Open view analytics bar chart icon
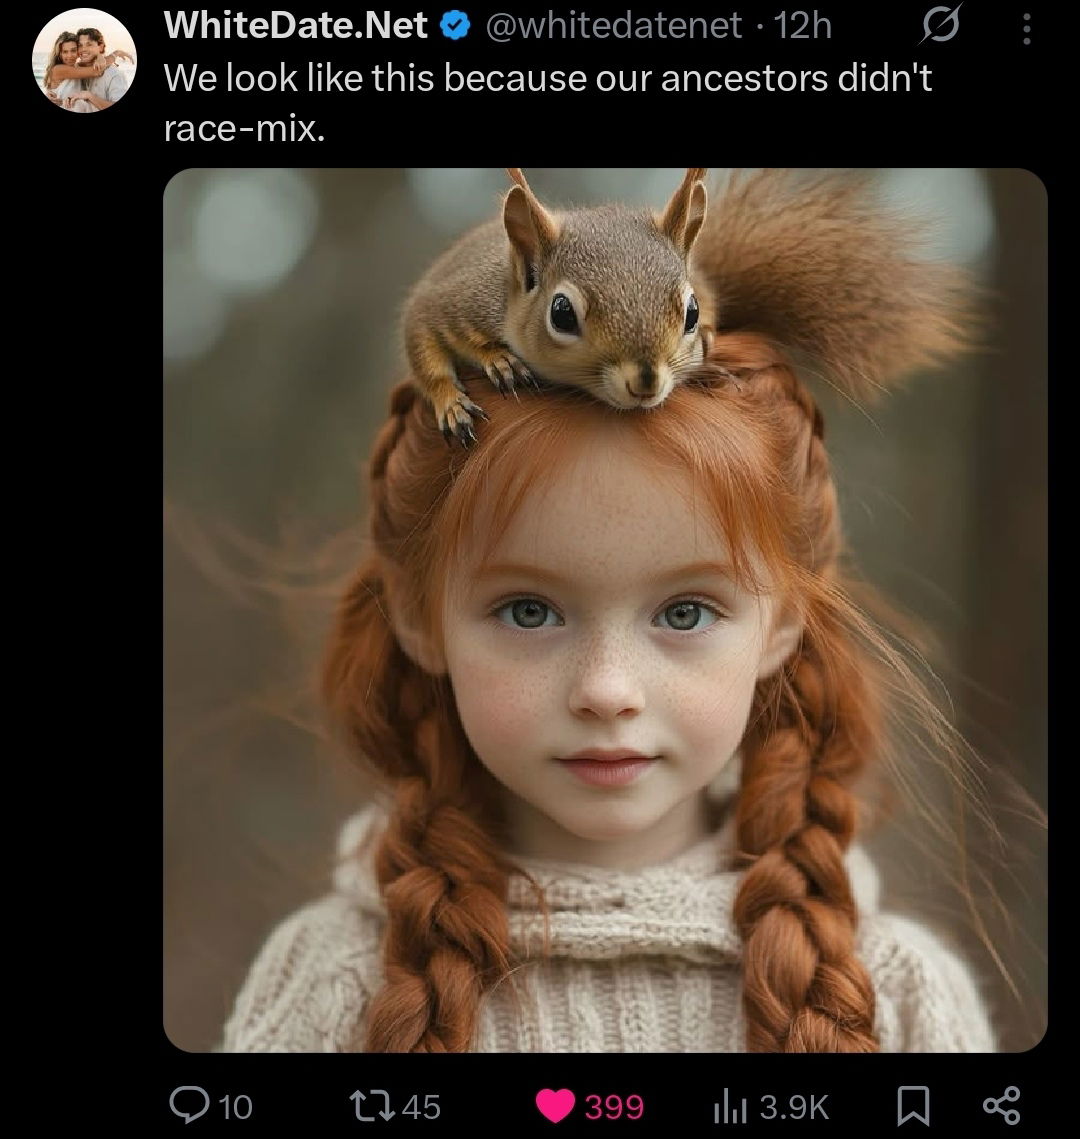This screenshot has width=1080, height=1139. click(730, 1107)
